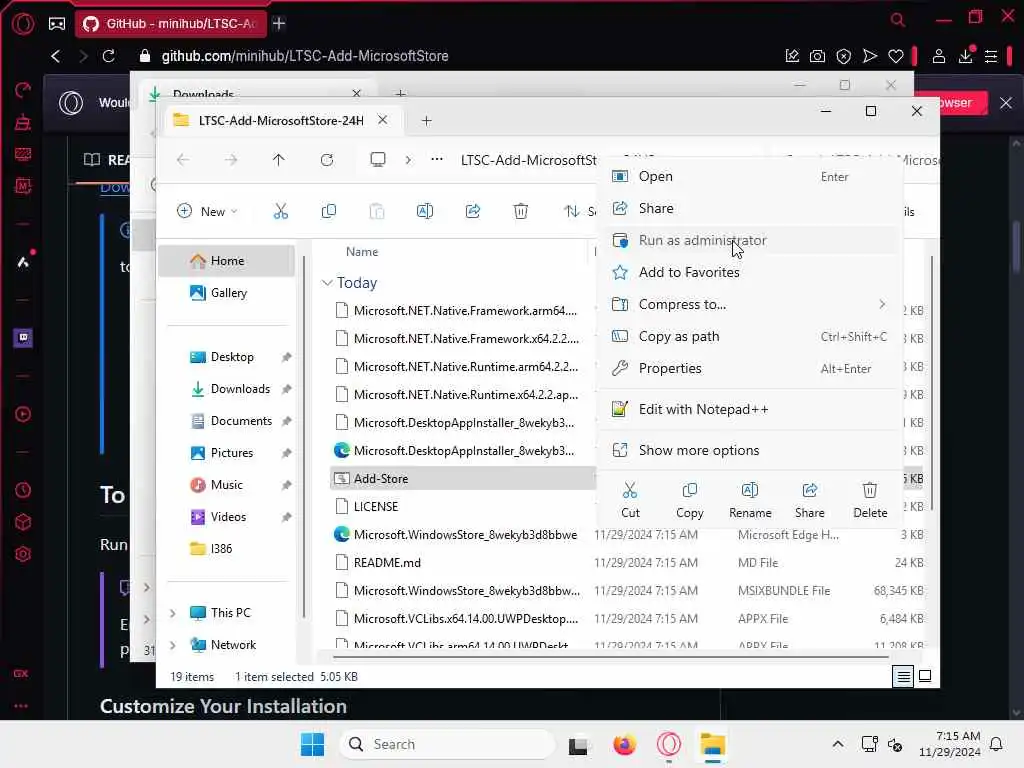Click Share icon in Explorer toolbar
This screenshot has width=1024, height=768.
click(473, 211)
